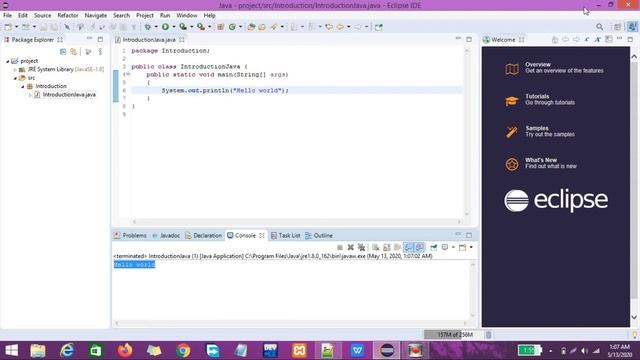
Task: Open the Open Perspective icon
Action: 618,27
